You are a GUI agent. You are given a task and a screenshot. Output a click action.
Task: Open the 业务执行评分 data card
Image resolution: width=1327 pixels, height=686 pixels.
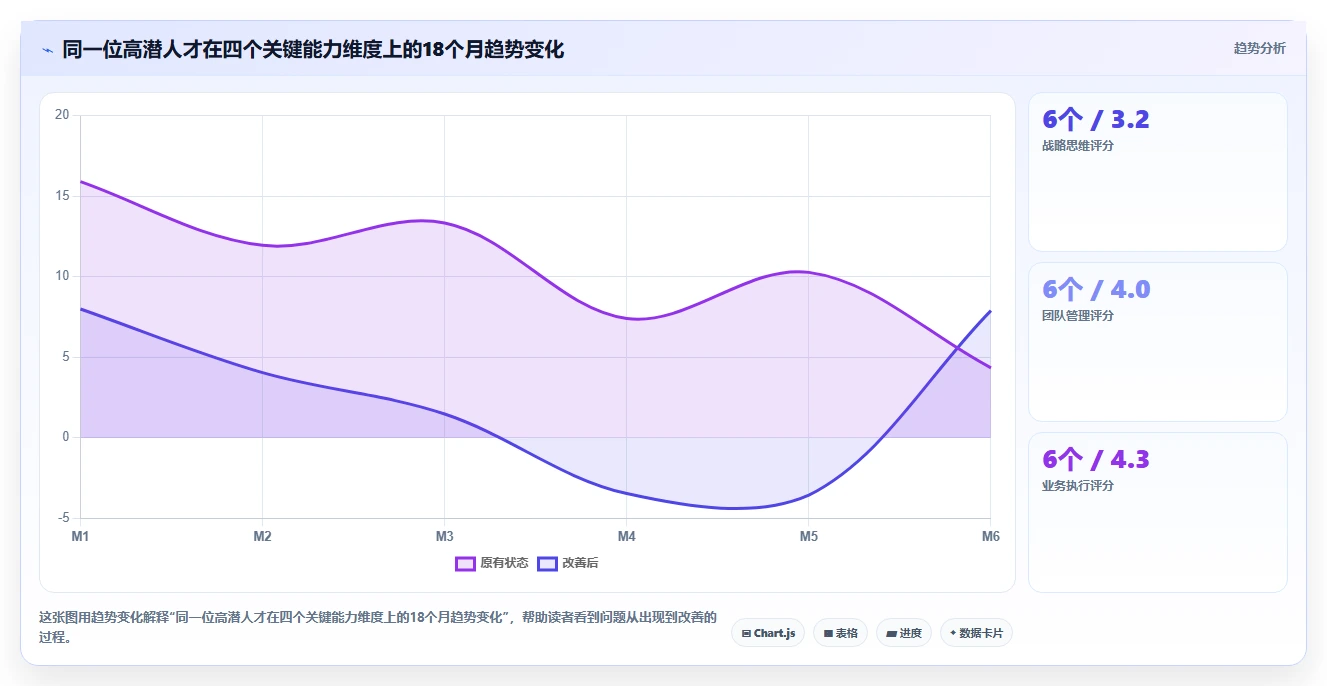[1157, 512]
